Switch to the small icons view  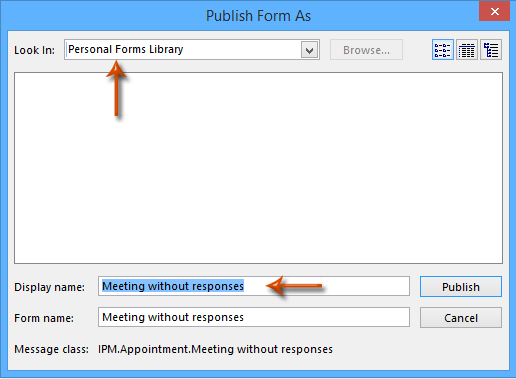(x=443, y=50)
